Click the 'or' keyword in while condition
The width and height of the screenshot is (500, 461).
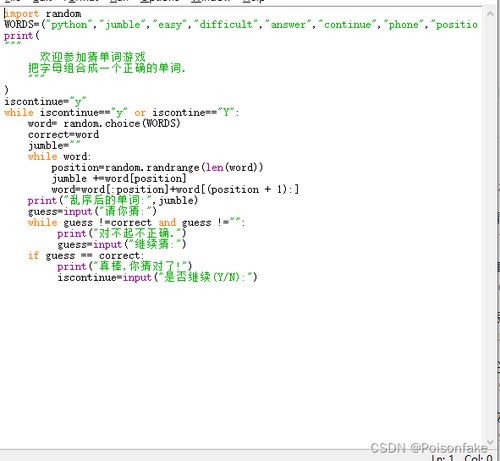(140, 113)
